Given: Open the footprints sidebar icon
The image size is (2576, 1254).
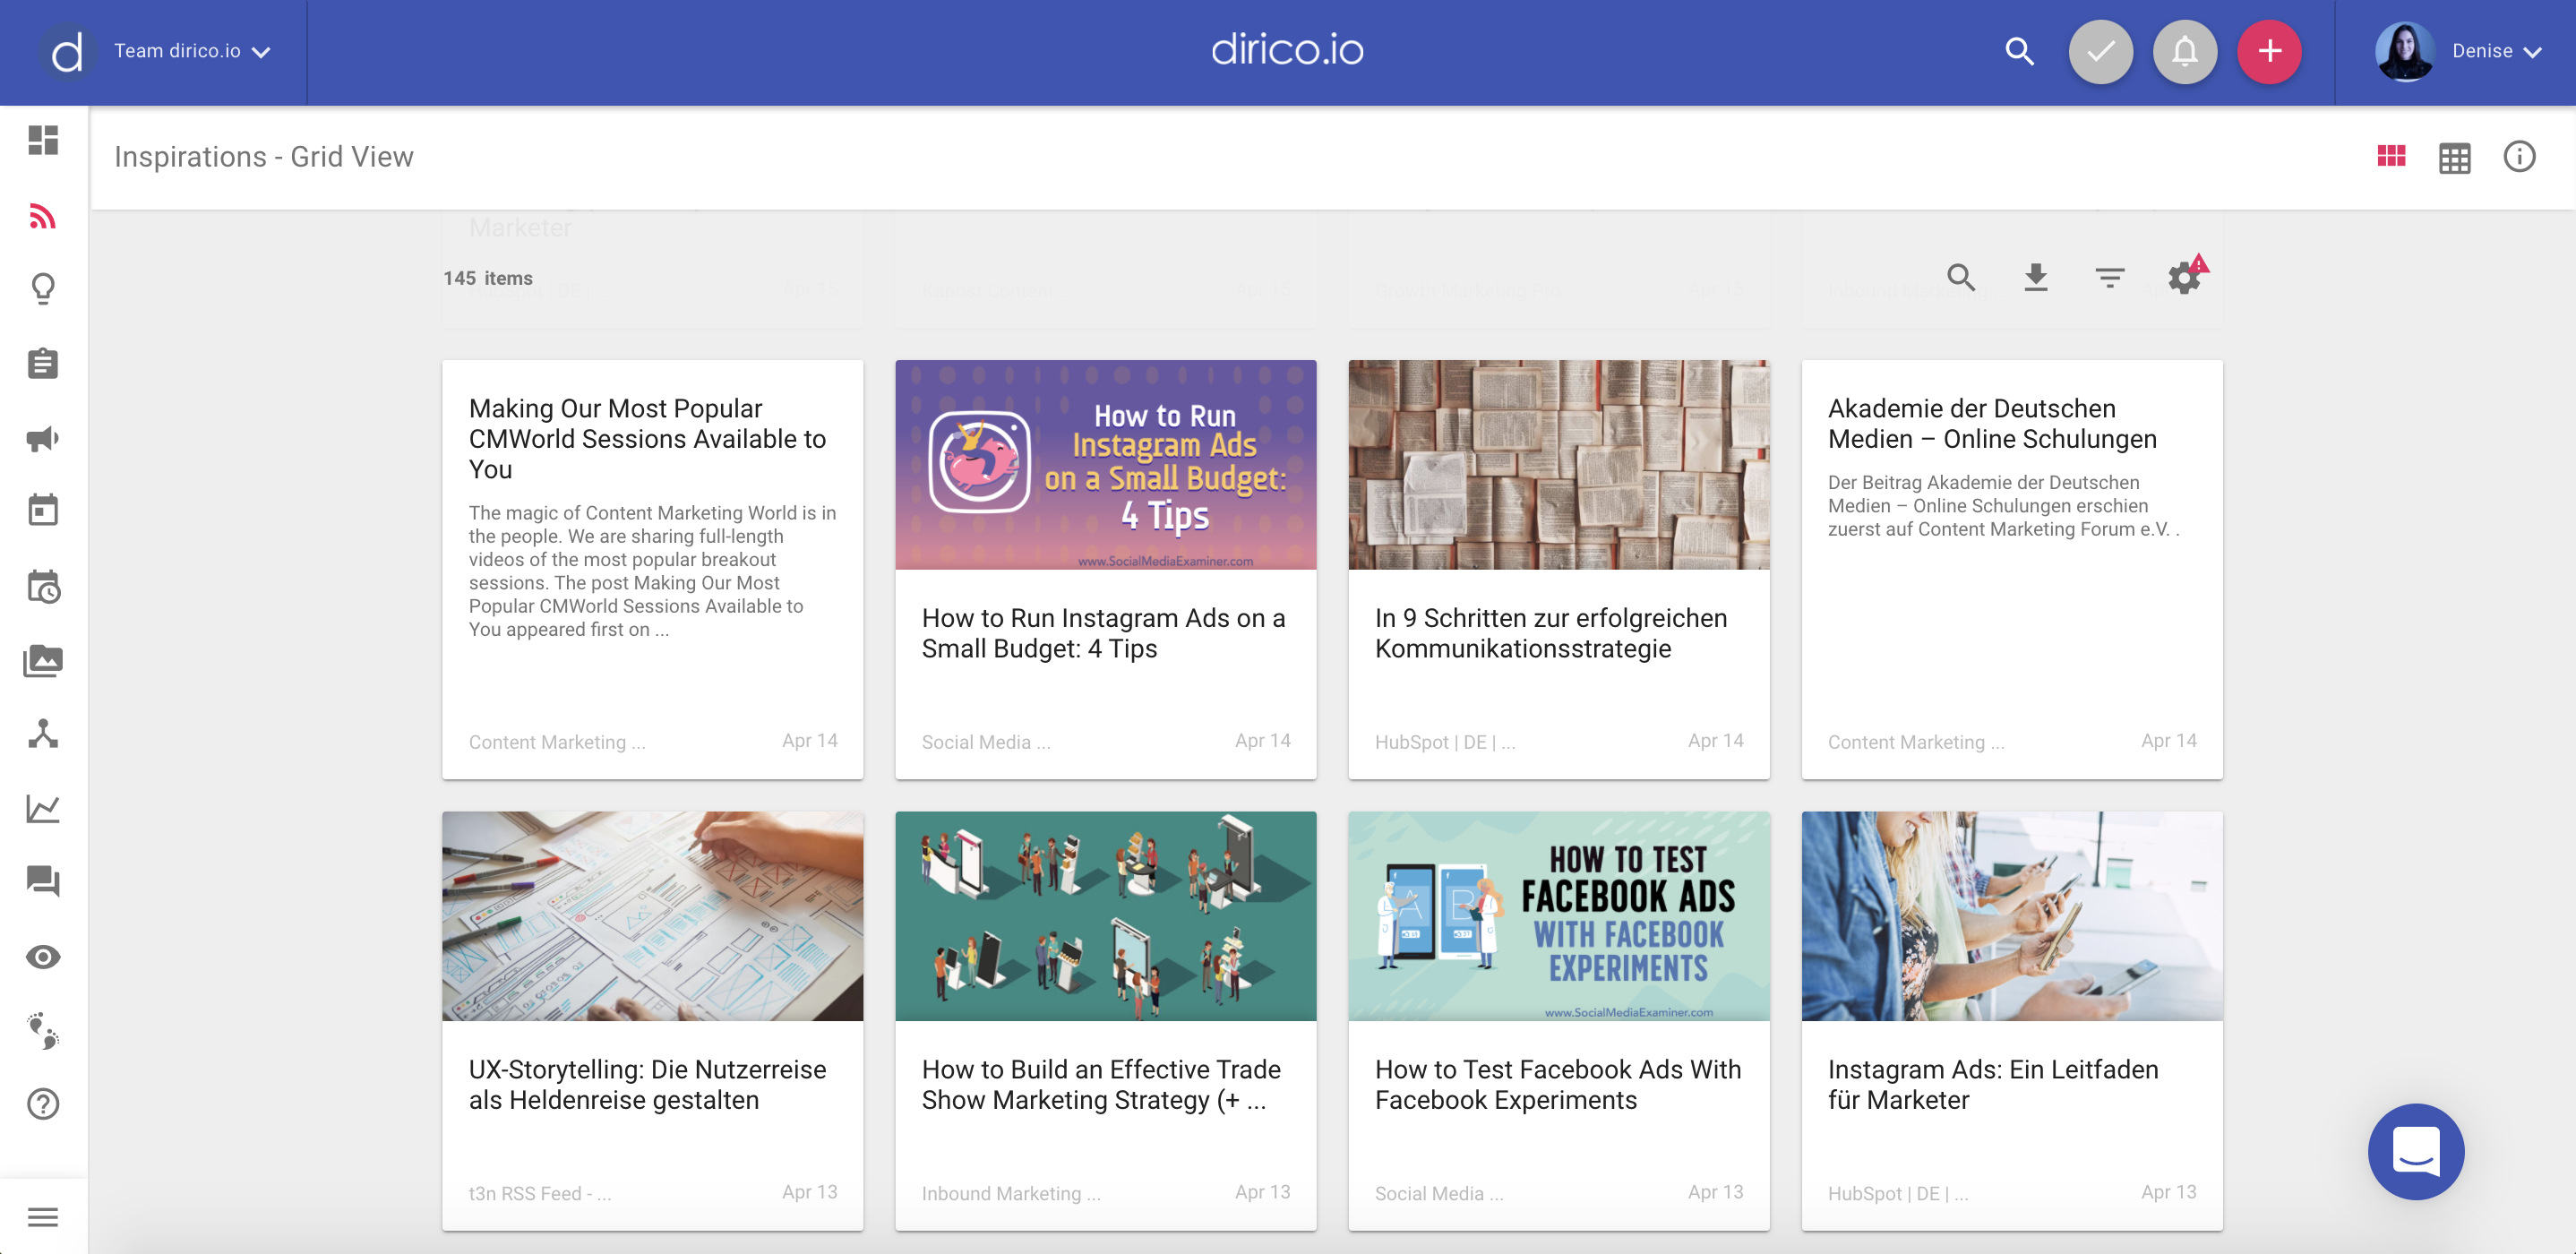Looking at the screenshot, I should [42, 1030].
